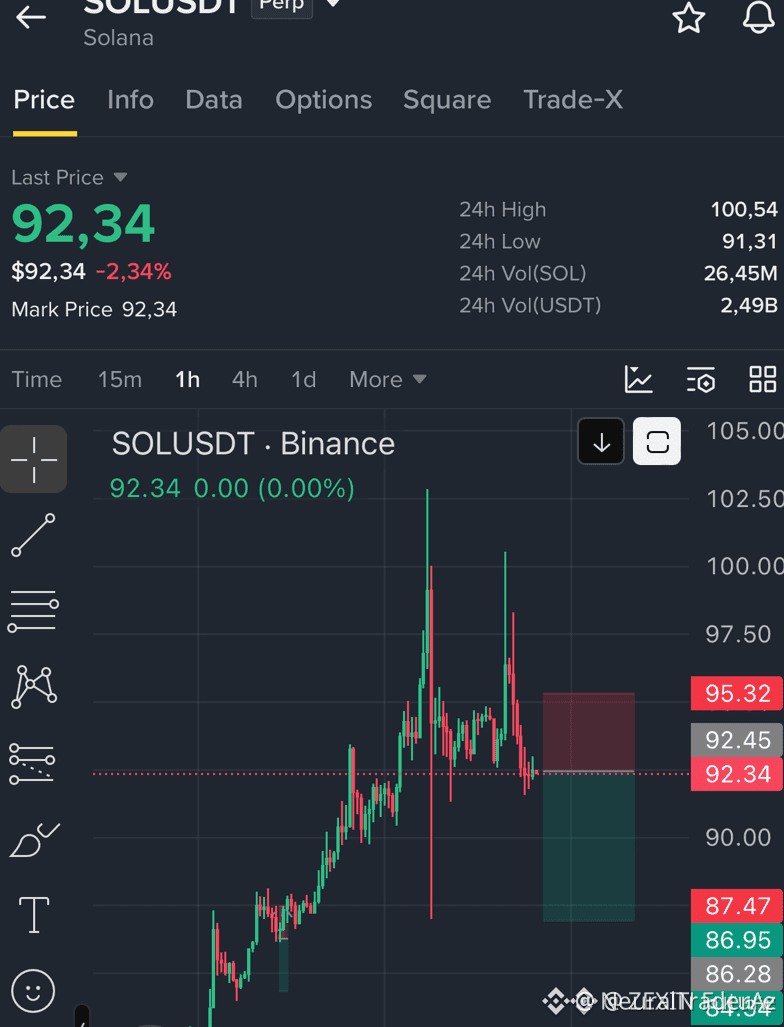Image resolution: width=784 pixels, height=1027 pixels.
Task: Select the green take-profit zone on chart
Action: tap(589, 847)
